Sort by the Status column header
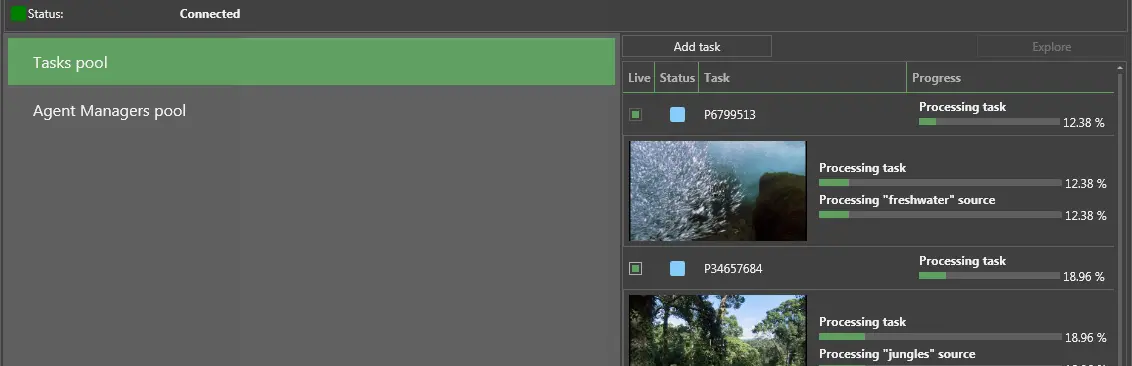 tap(677, 77)
